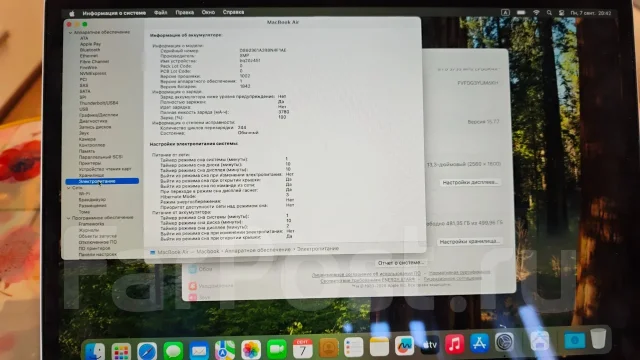Select Ethernet in the sidebar
This screenshot has width=640, height=360.
(x=89, y=56)
